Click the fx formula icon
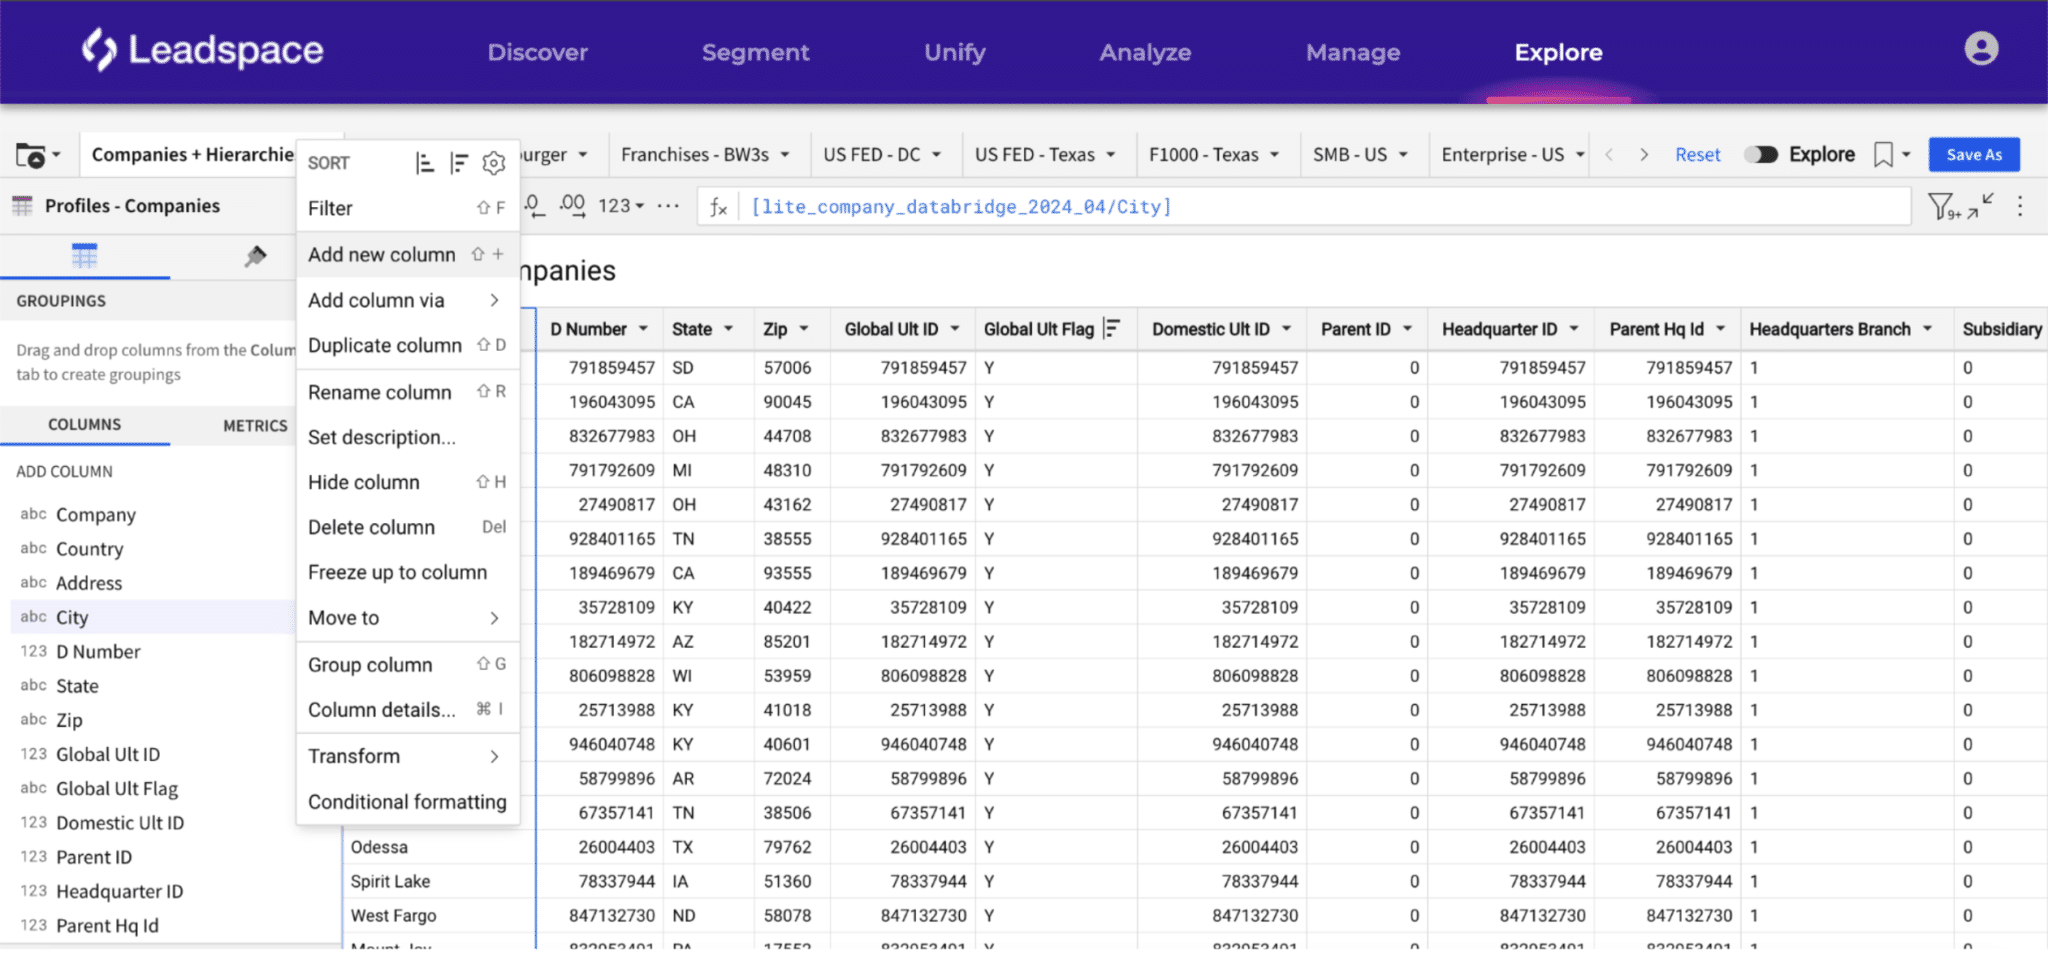The height and width of the screenshot is (955, 2048). [718, 206]
